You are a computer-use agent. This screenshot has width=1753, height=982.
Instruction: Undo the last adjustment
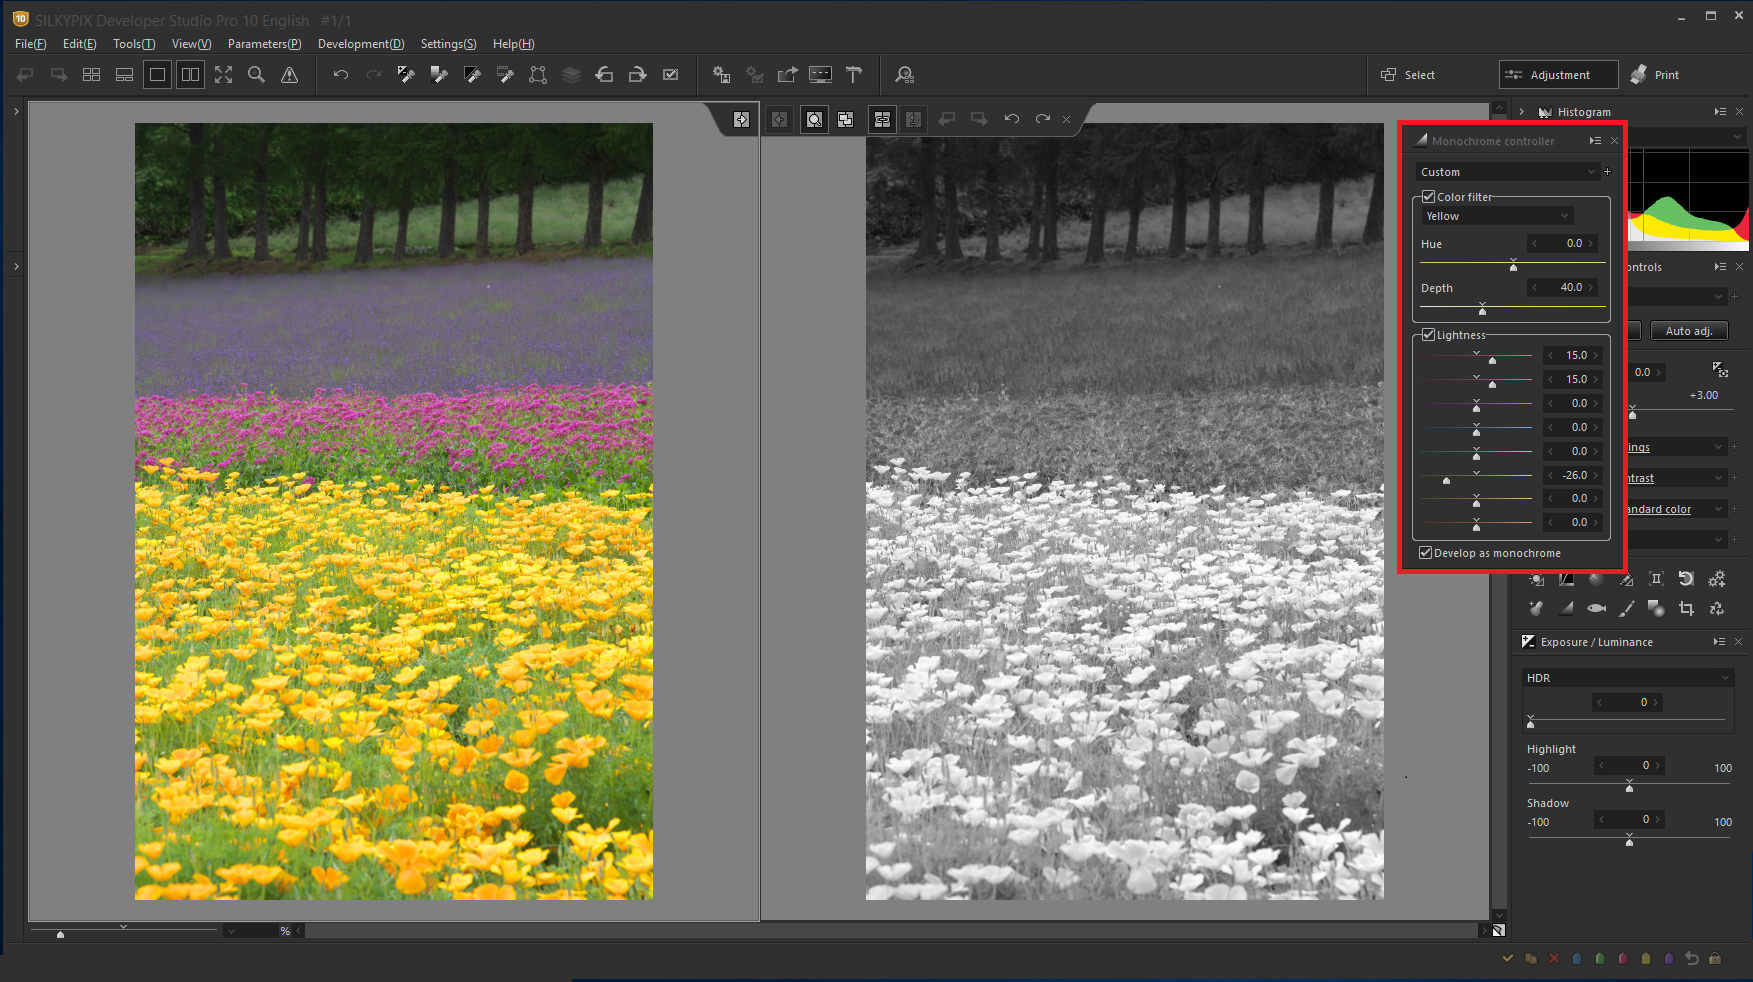tap(341, 75)
